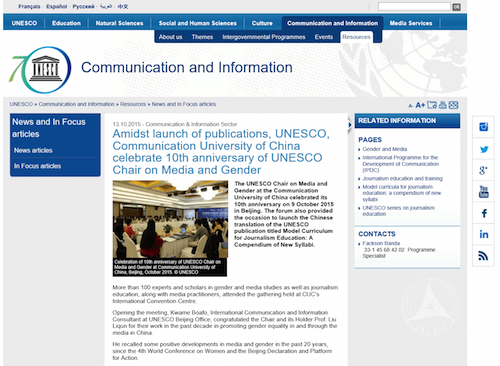Image resolution: width=500 pixels, height=366 pixels.
Task: Open the Twitter bird icon
Action: tap(483, 149)
